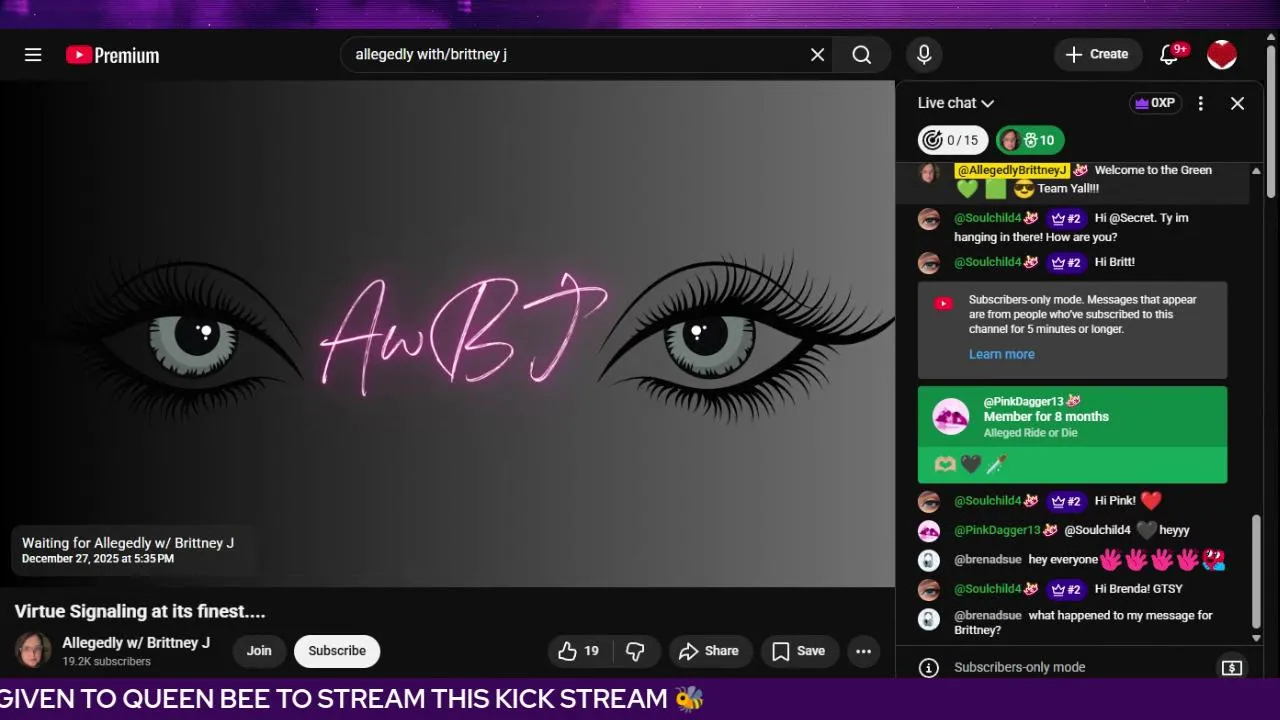The width and height of the screenshot is (1280, 720).
Task: Like the video (19 likes)
Action: [578, 651]
